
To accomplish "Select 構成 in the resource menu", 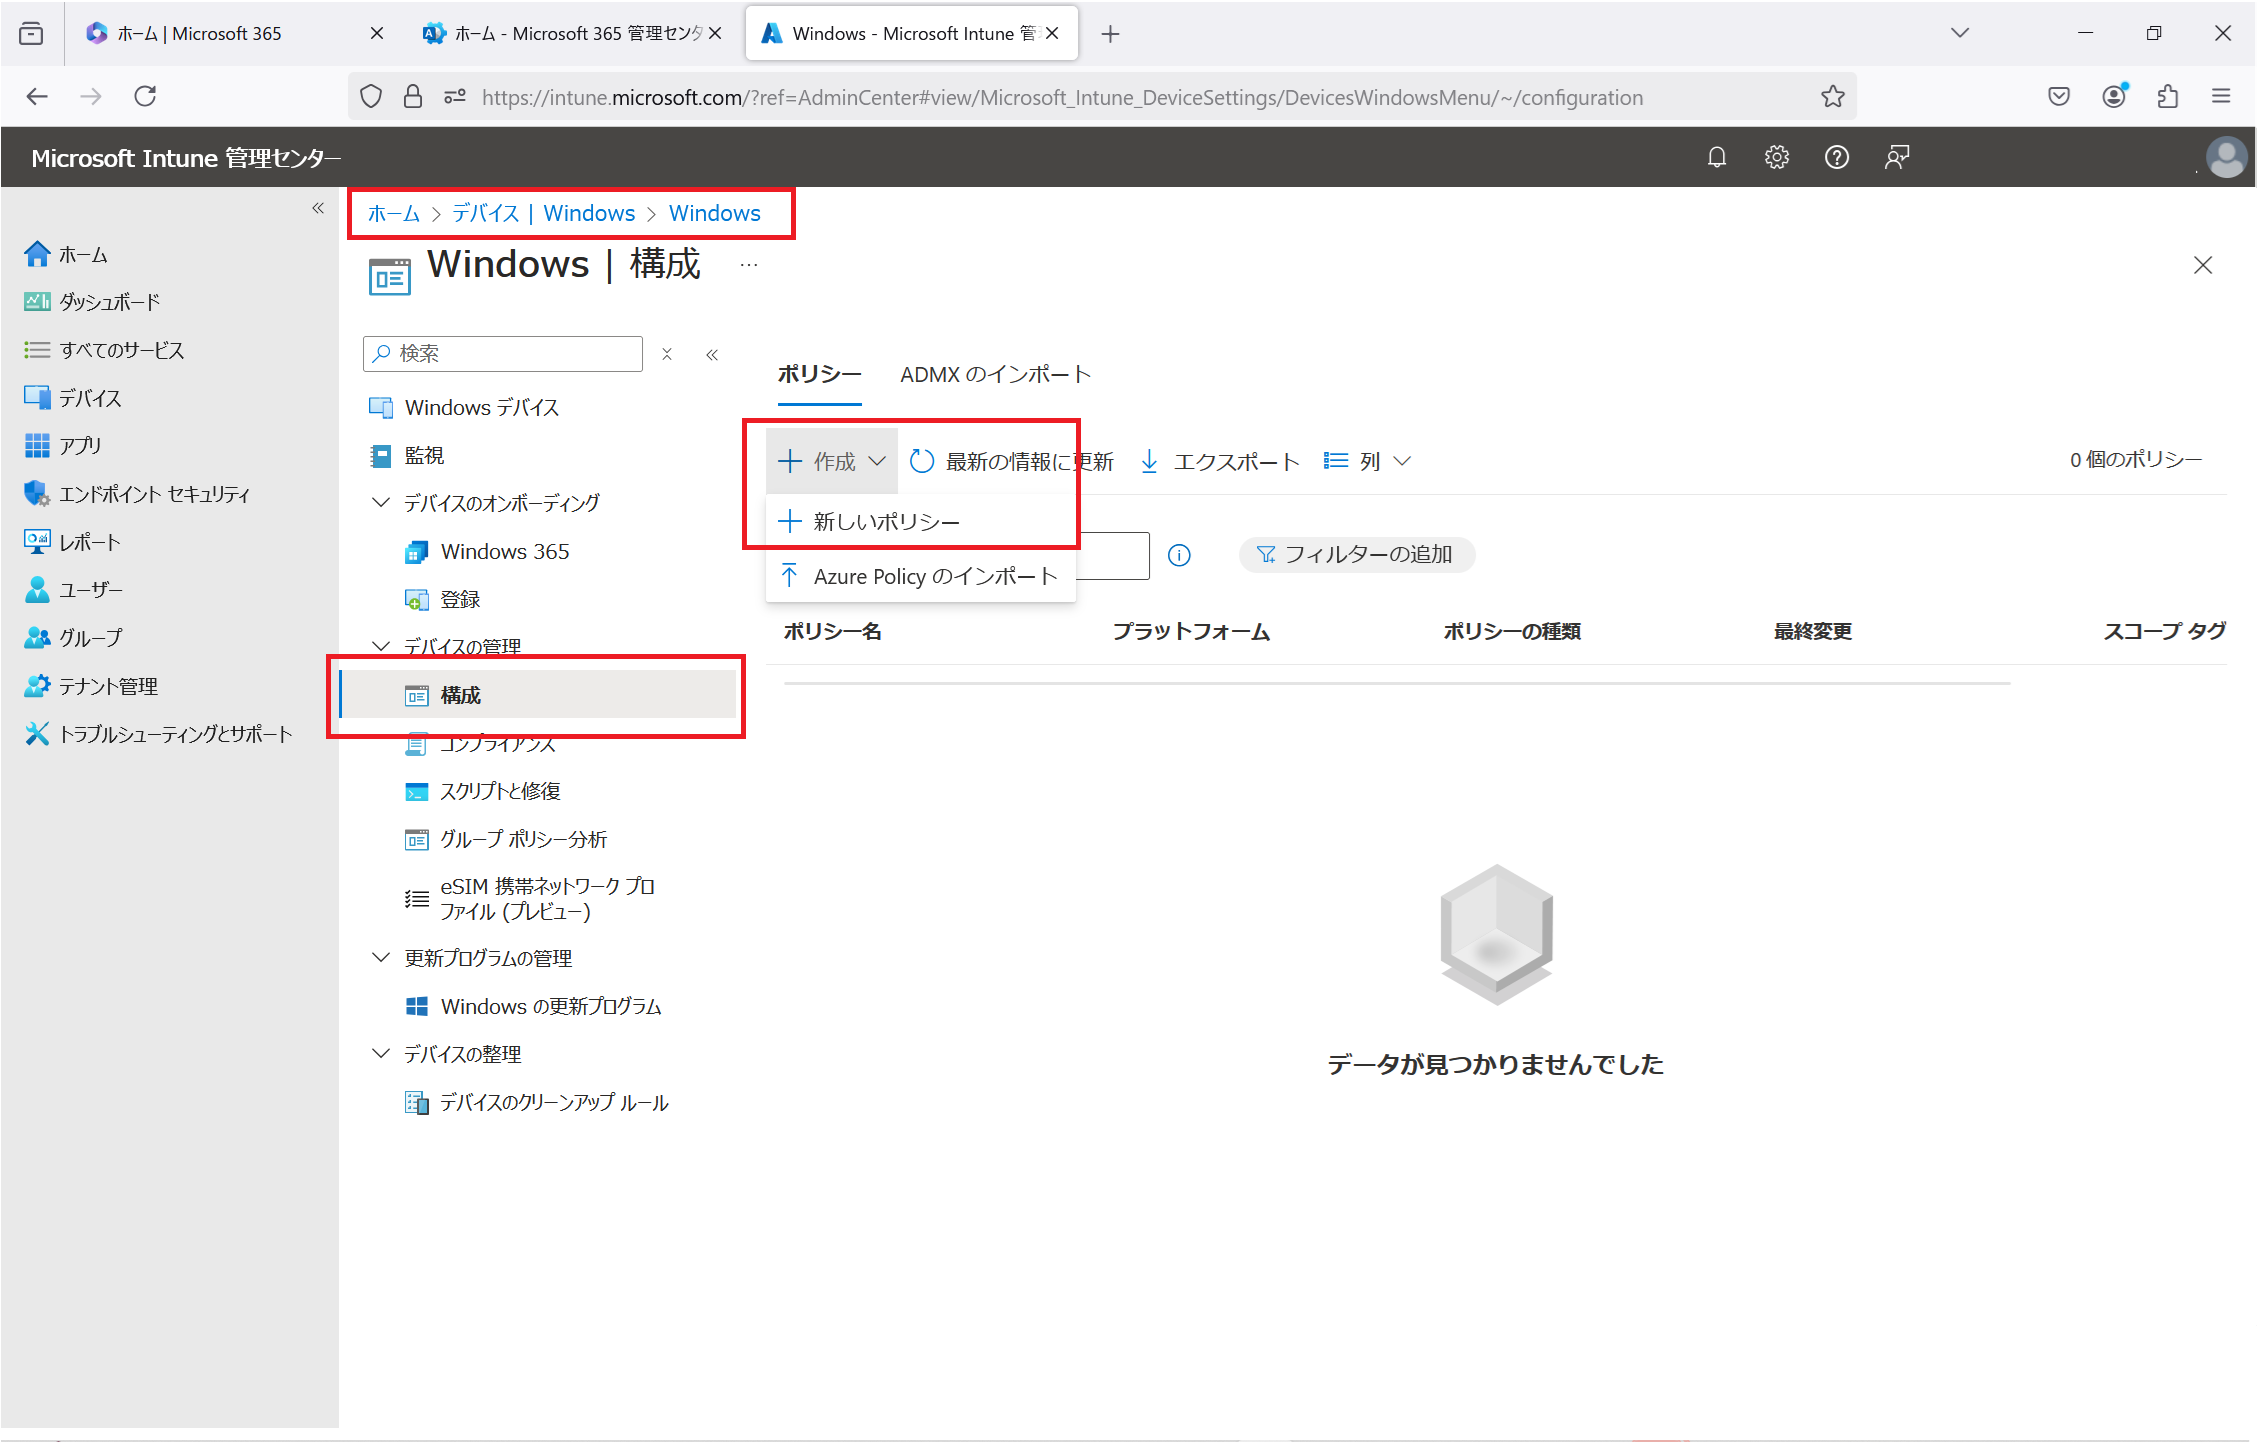I will 540,695.
